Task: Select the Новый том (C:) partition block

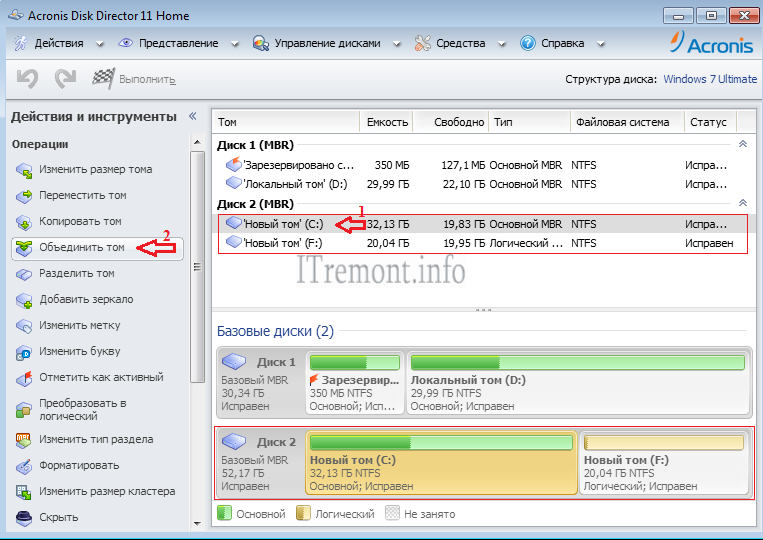Action: (441, 463)
